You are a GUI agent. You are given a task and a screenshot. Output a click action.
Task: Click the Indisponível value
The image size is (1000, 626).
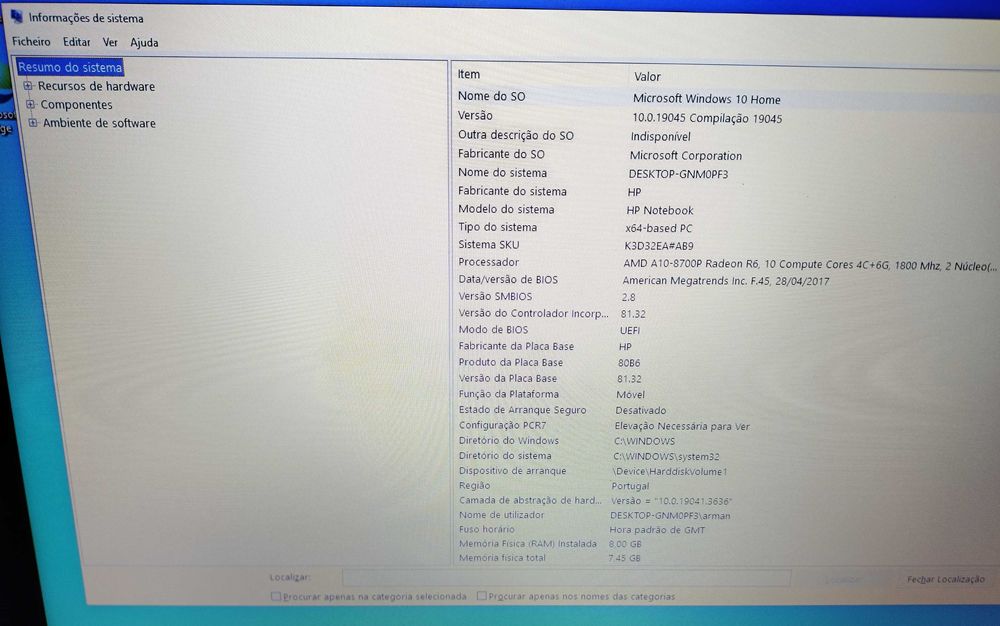pyautogui.click(x=660, y=136)
